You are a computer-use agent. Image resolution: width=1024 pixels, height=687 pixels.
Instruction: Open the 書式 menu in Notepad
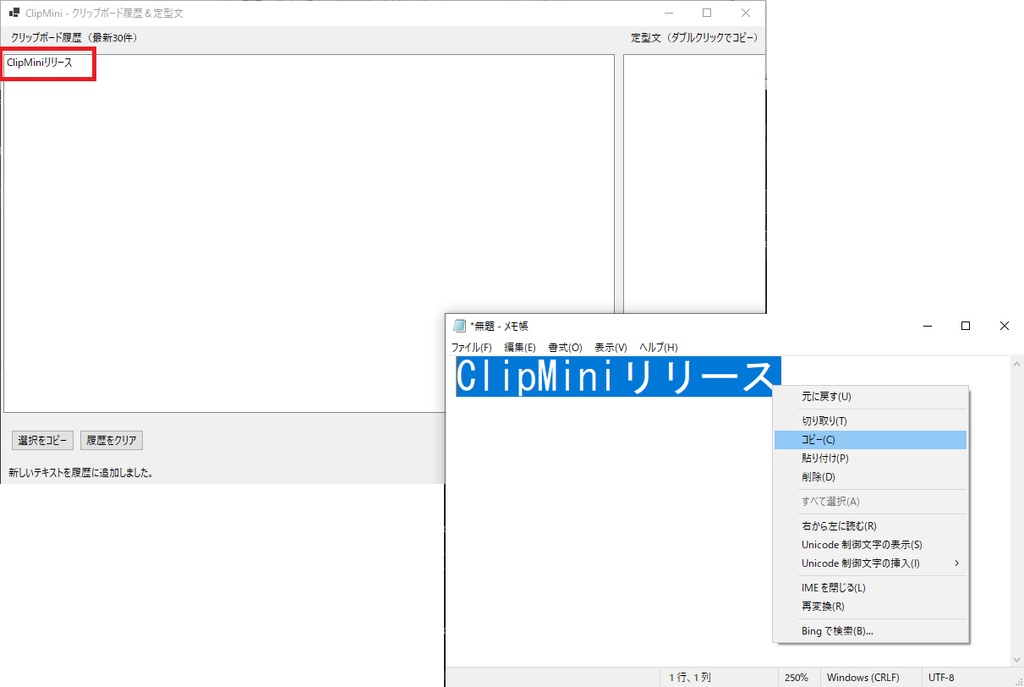pyautogui.click(x=564, y=347)
